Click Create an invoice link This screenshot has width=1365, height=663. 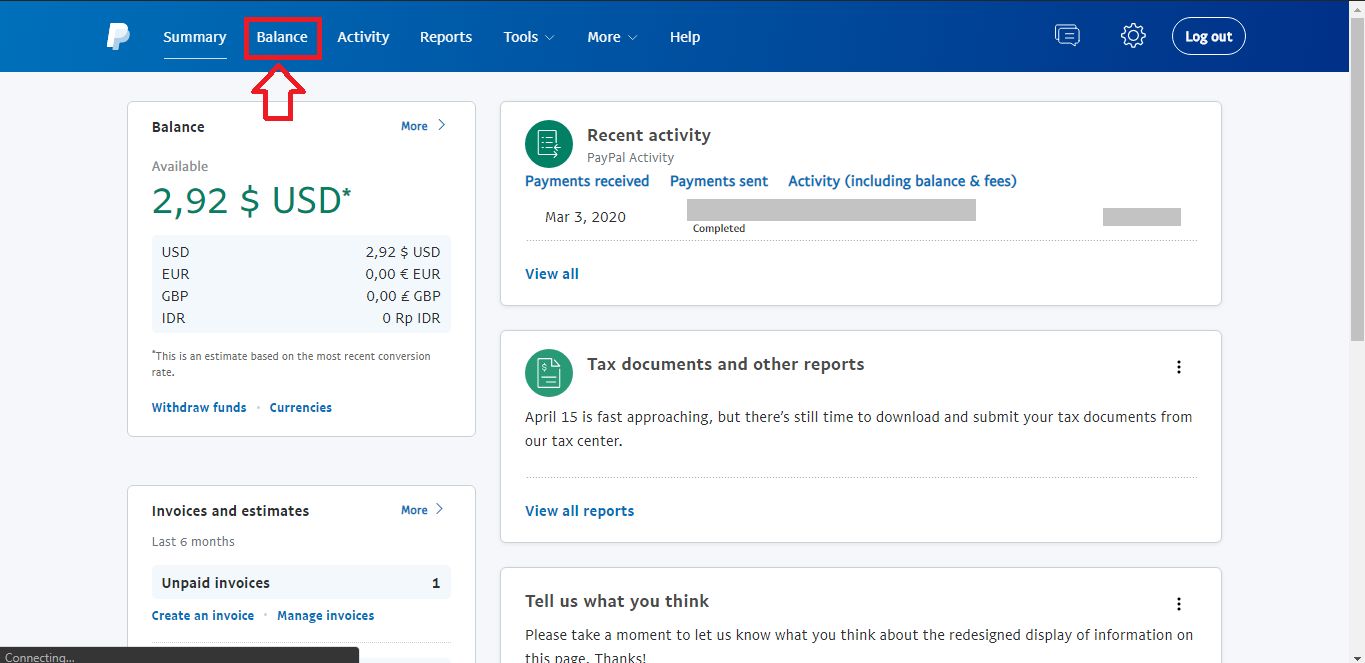[203, 616]
